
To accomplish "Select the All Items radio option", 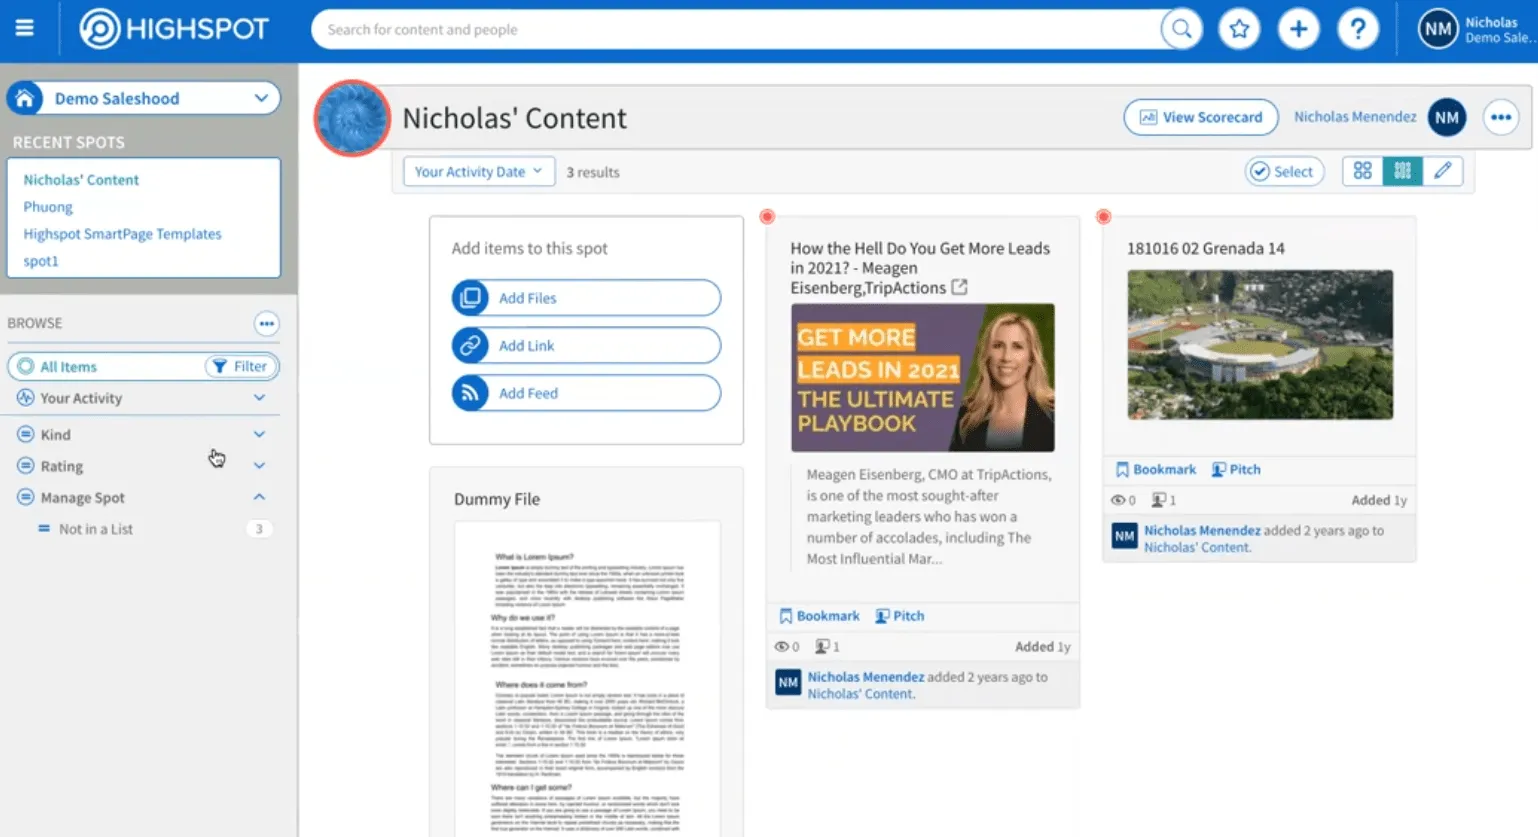I will tap(26, 366).
